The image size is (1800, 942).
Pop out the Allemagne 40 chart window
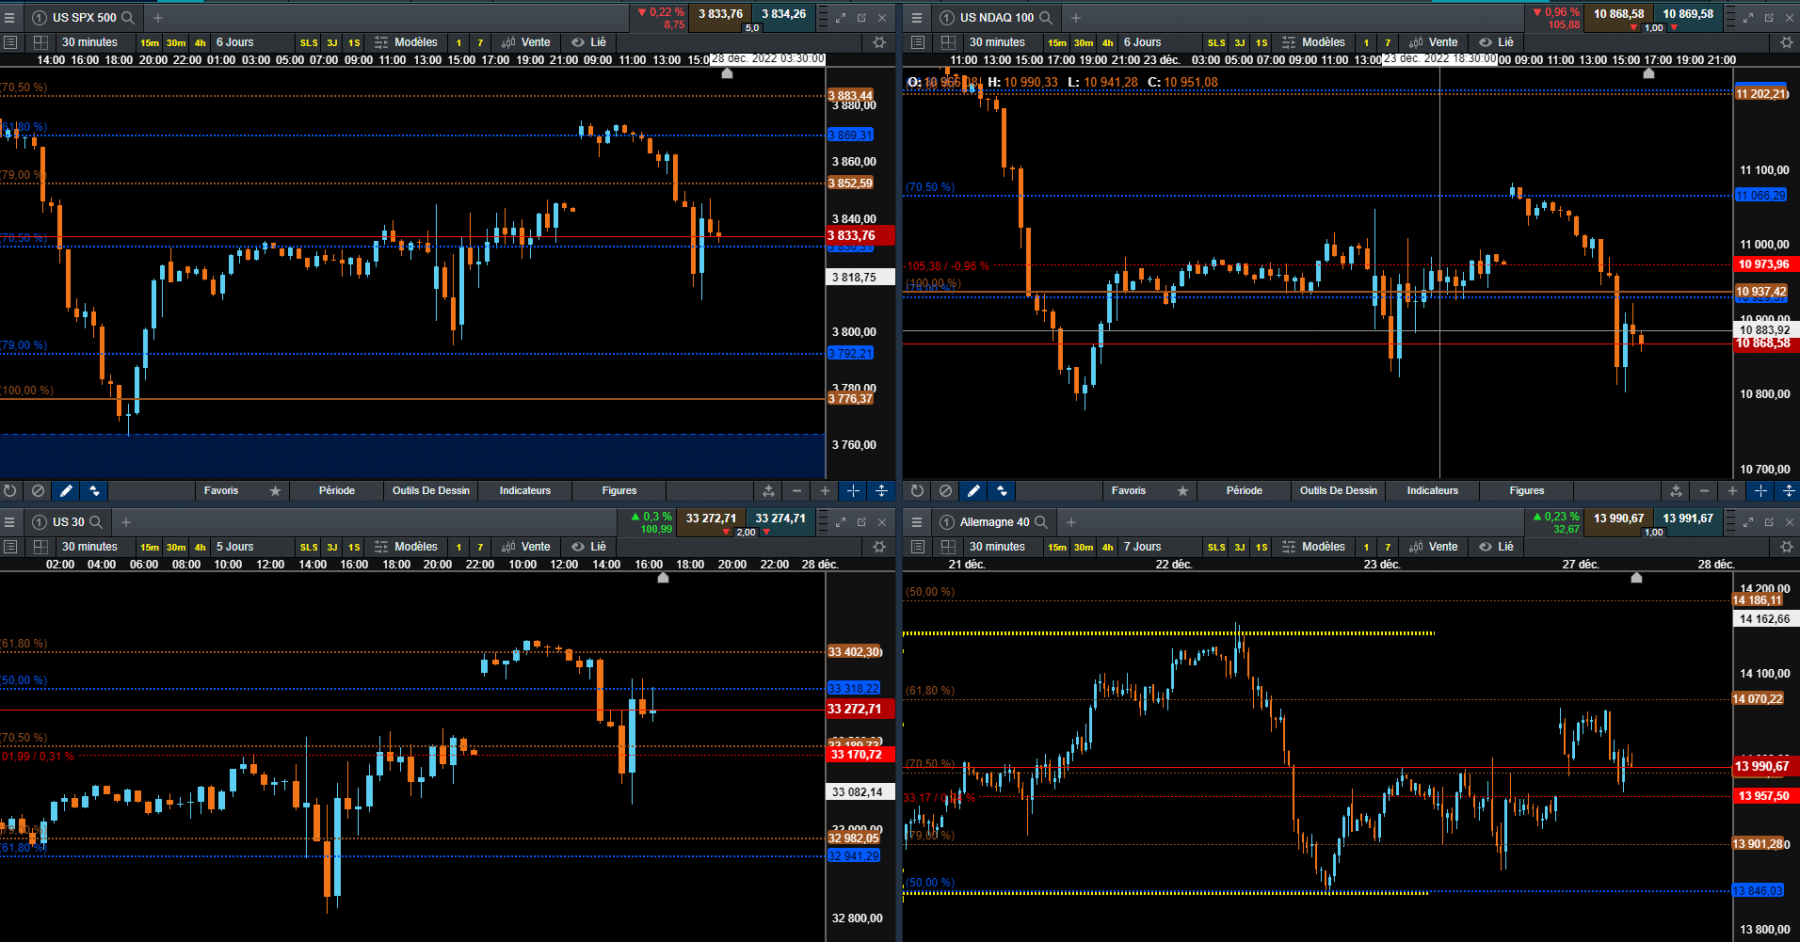pyautogui.click(x=1769, y=522)
